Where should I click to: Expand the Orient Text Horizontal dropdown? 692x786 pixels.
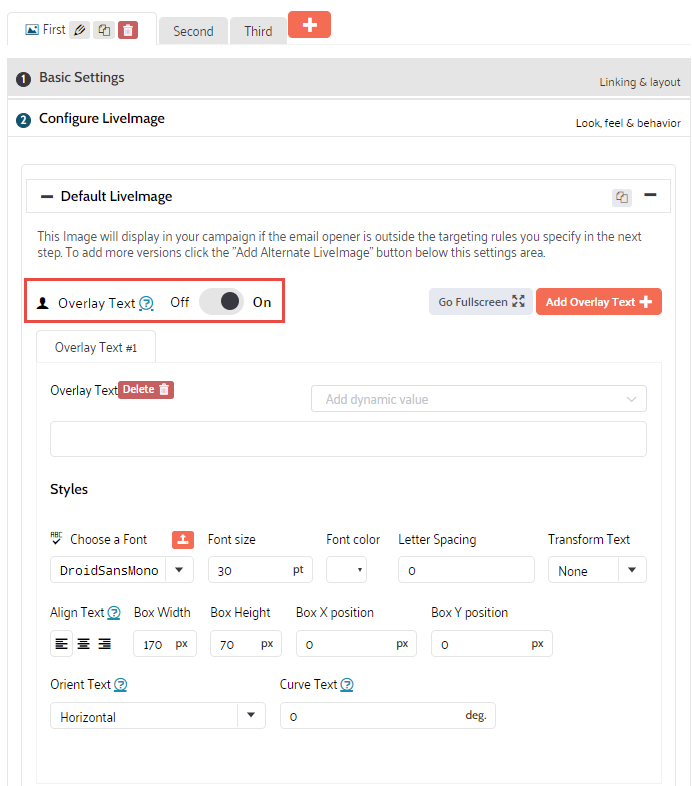[250, 716]
